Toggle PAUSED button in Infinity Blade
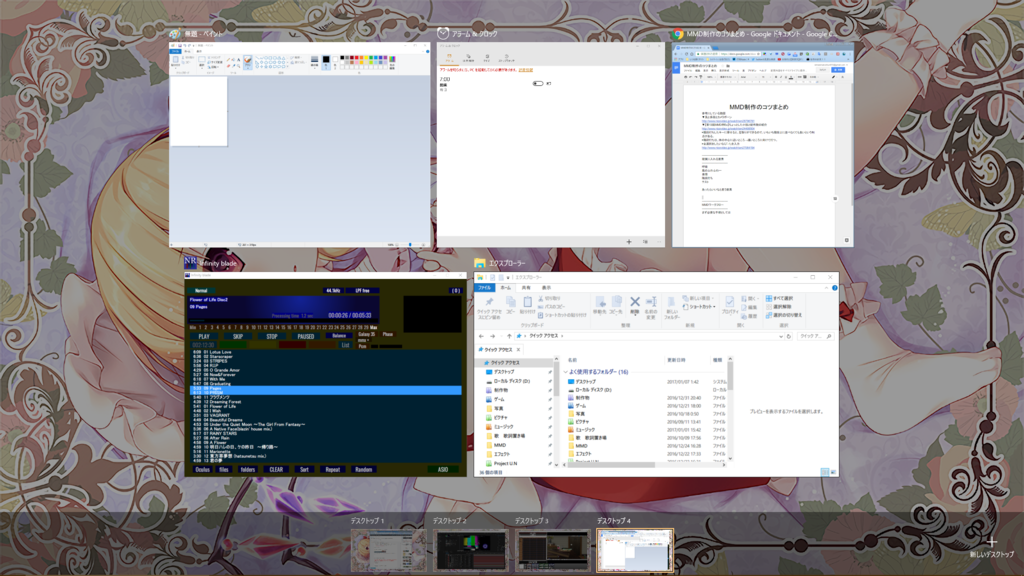This screenshot has width=1024, height=576. pos(306,336)
